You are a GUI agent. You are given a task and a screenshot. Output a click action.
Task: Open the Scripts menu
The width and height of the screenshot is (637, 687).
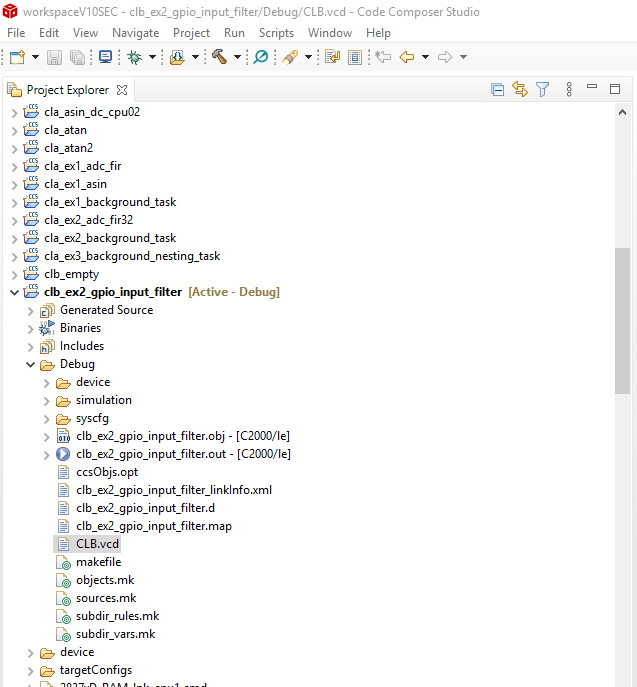tap(276, 33)
